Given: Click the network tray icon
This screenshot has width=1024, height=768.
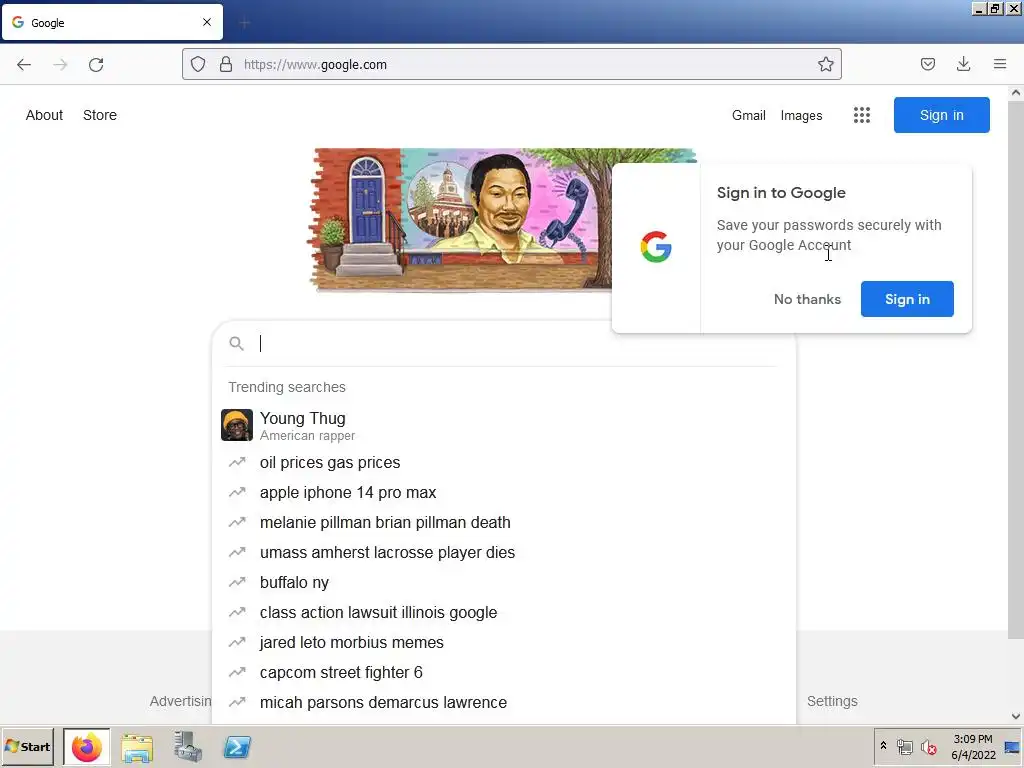Looking at the screenshot, I should [904, 746].
